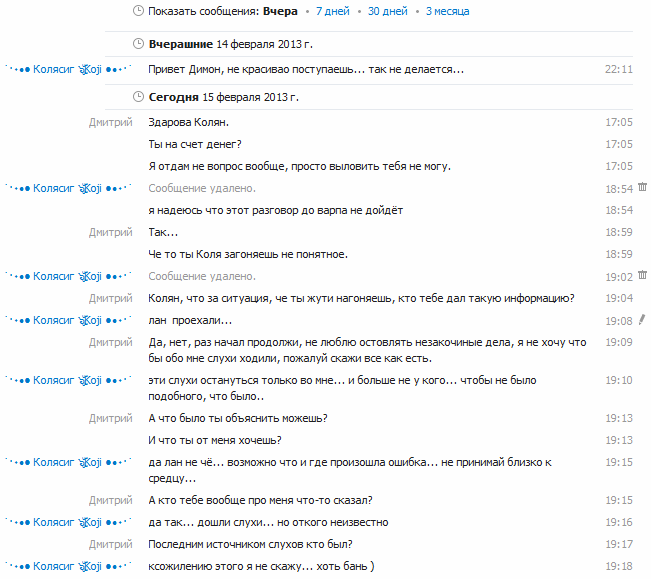Show messages from 30 дней
The height and width of the screenshot is (579, 651).
tap(387, 11)
